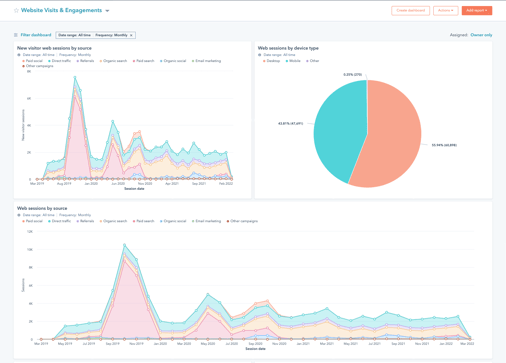This screenshot has width=506, height=363.
Task: Click the Create dashboard button
Action: coord(410,11)
